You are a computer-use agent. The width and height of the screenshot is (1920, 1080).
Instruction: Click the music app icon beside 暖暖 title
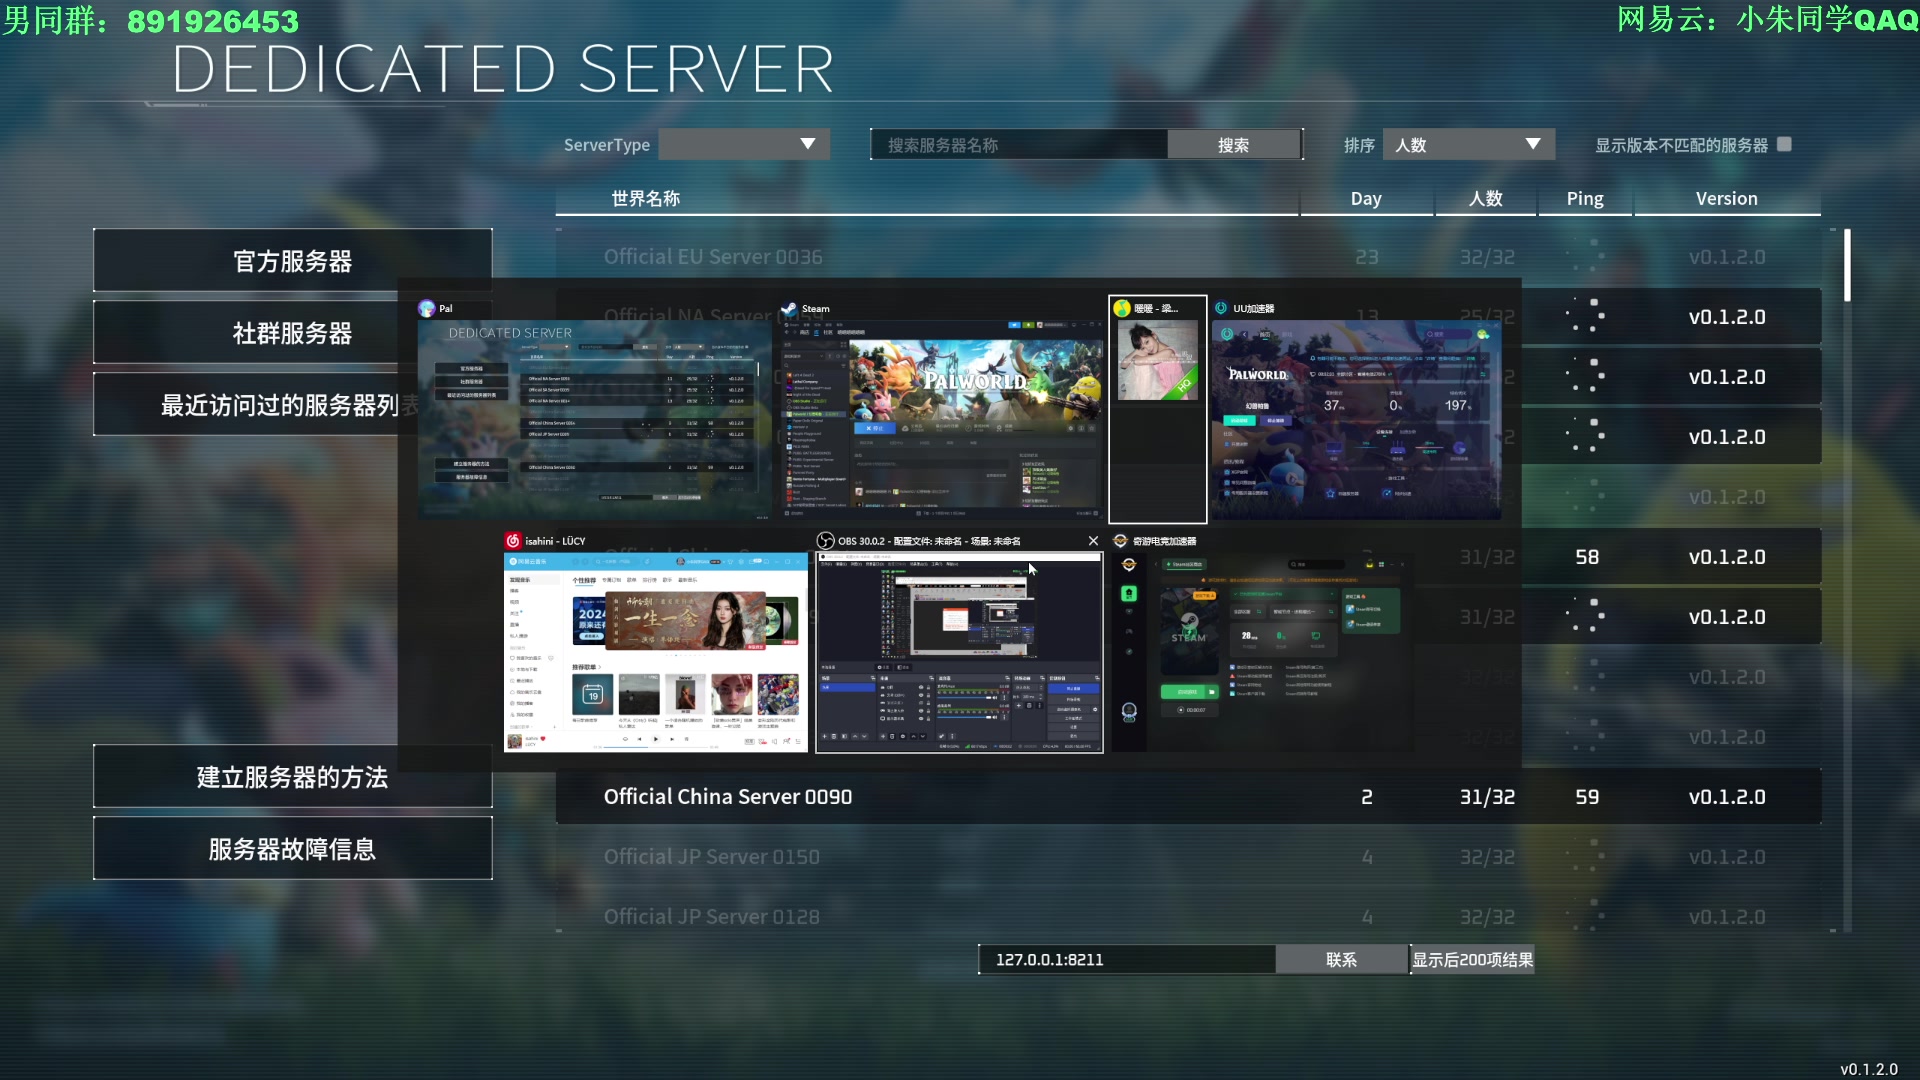[x=1122, y=308]
